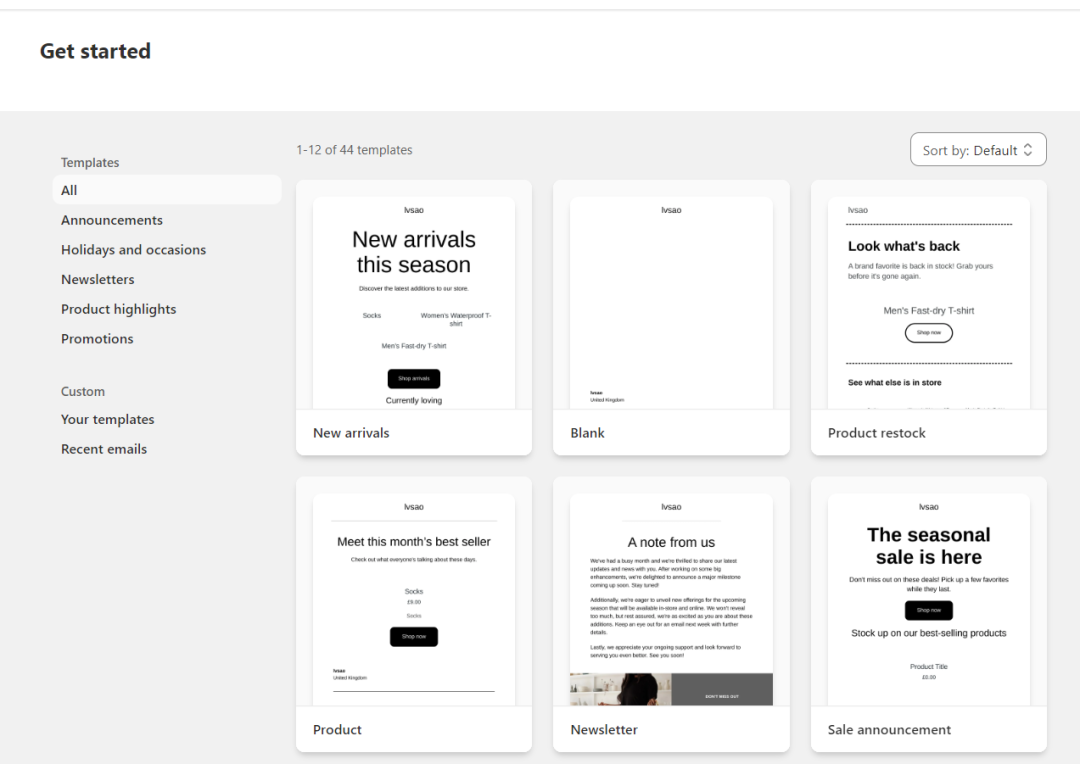Click the Sale announcement card title
The image size is (1080, 764).
889,730
